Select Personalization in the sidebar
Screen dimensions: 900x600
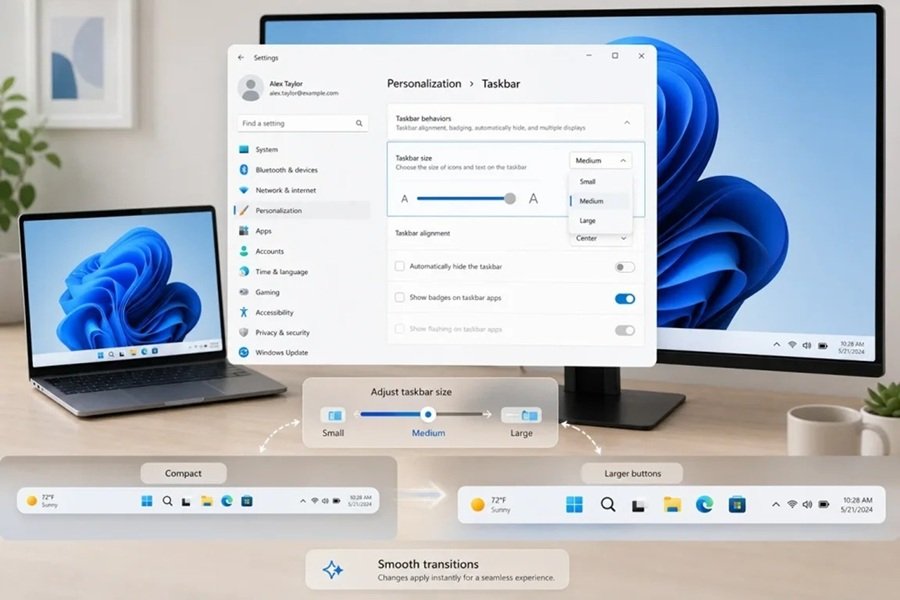(x=302, y=211)
